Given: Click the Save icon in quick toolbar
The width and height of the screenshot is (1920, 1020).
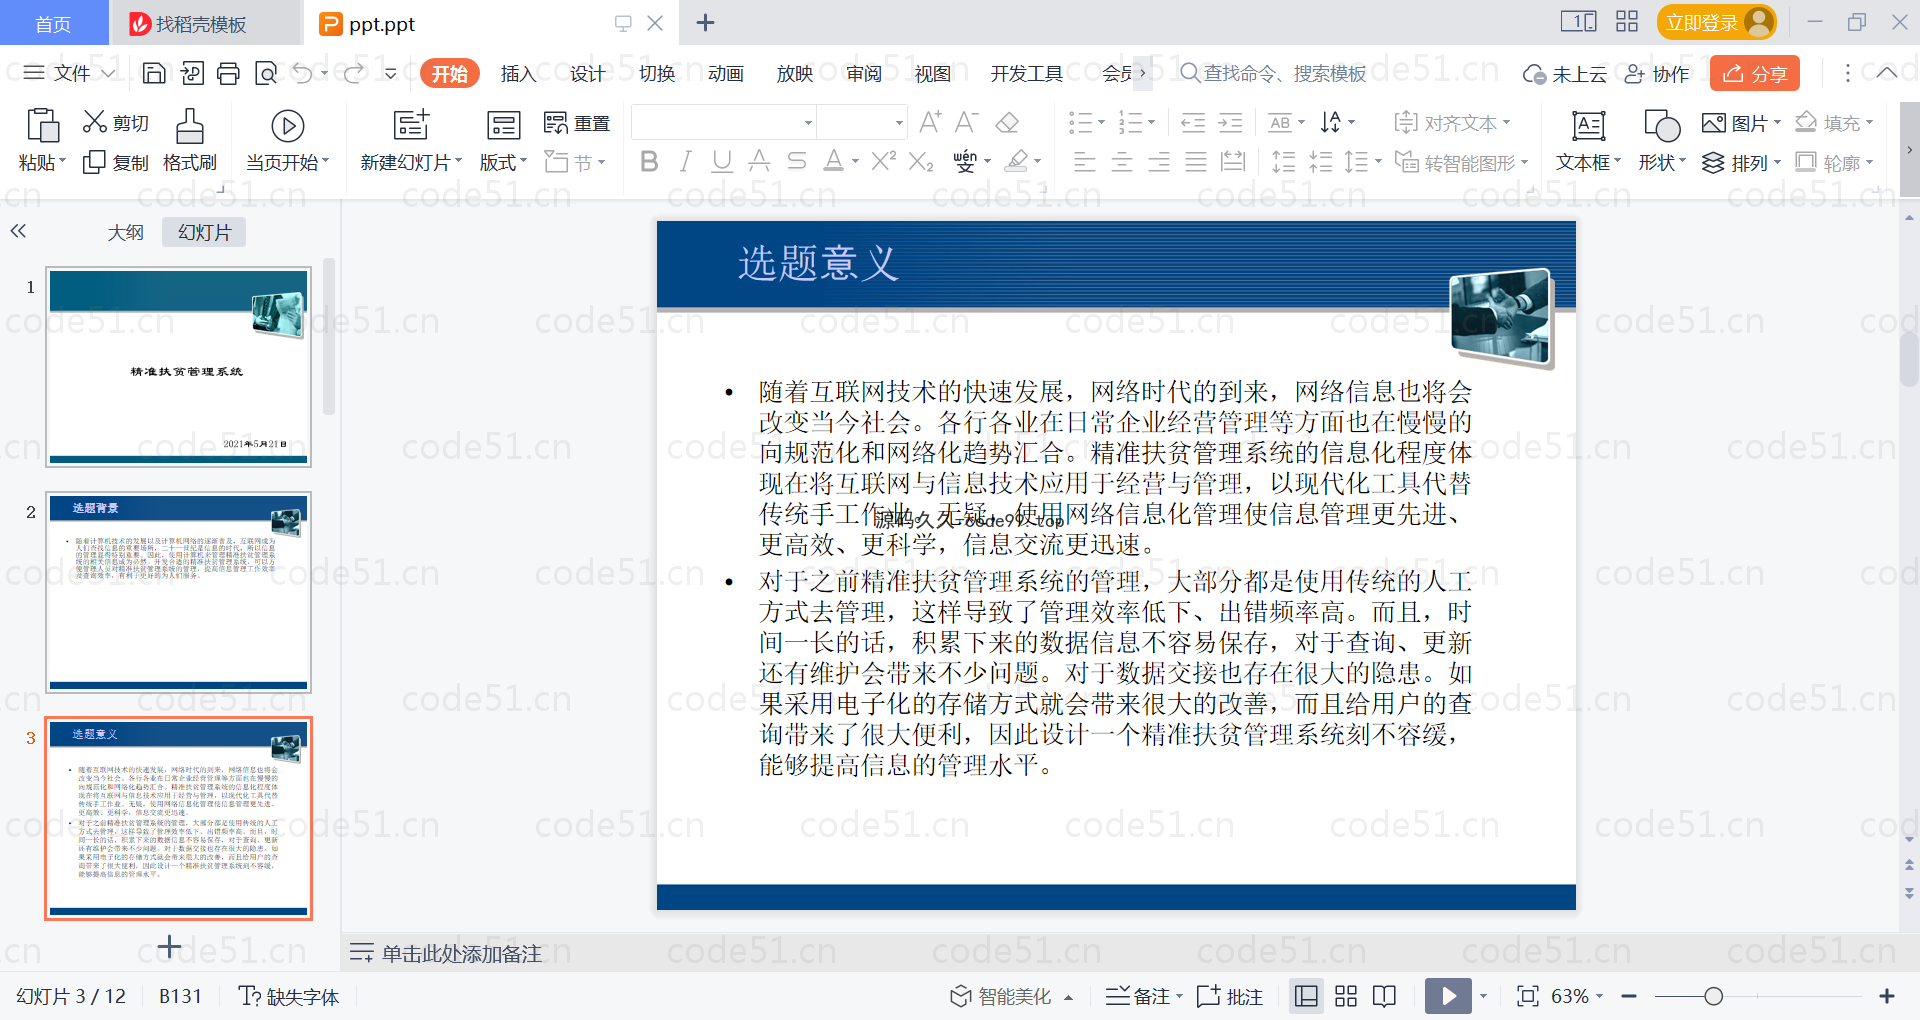Looking at the screenshot, I should pos(154,73).
